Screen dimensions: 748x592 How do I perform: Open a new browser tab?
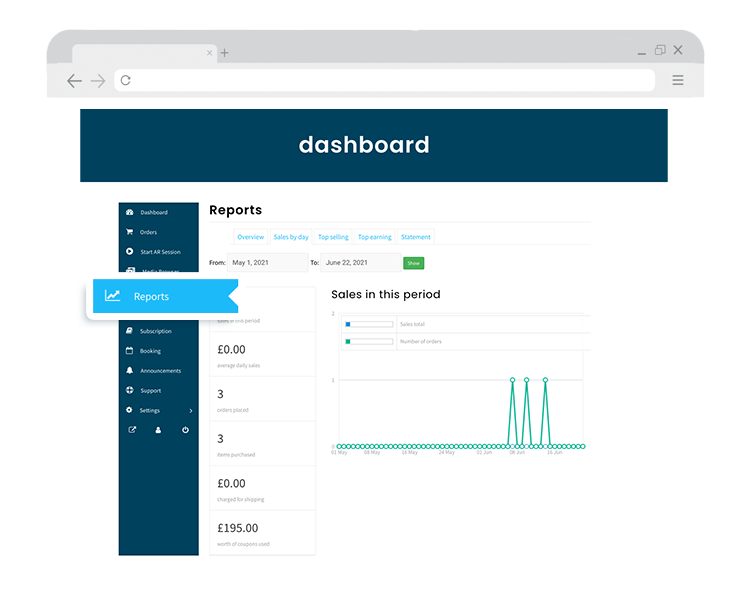[x=225, y=53]
